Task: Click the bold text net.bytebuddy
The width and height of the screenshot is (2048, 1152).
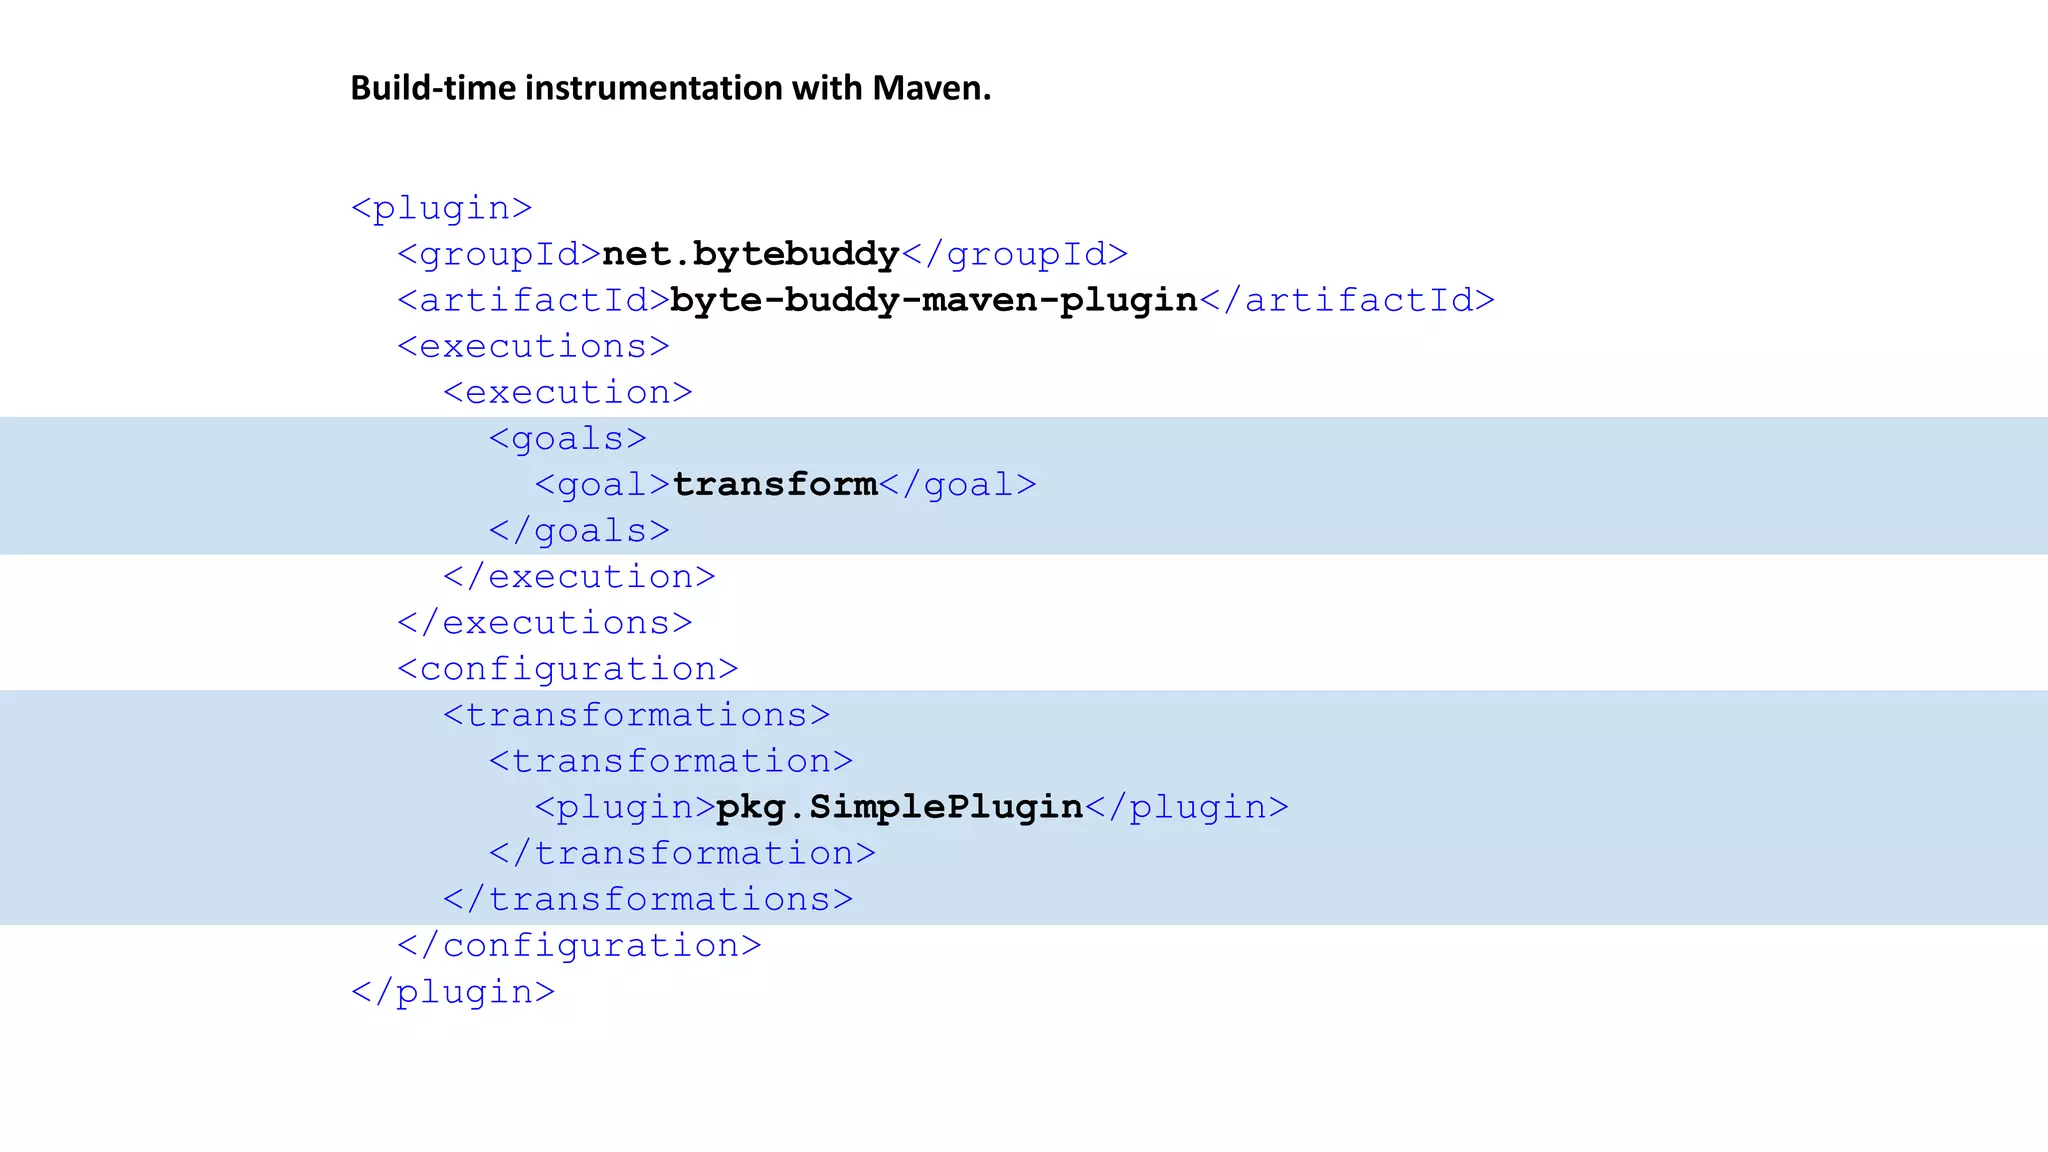Action: [750, 254]
